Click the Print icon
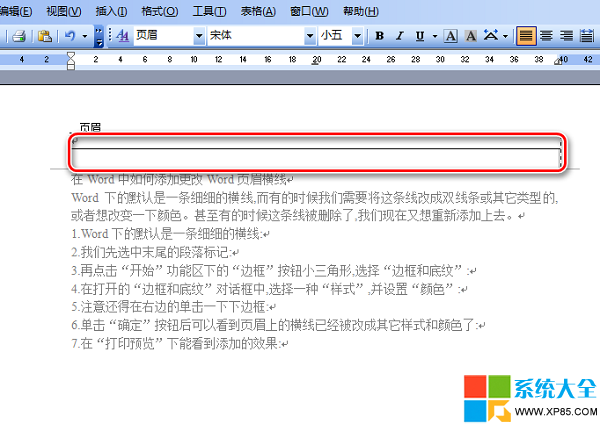Viewport: 600px width, 424px height. point(19,36)
